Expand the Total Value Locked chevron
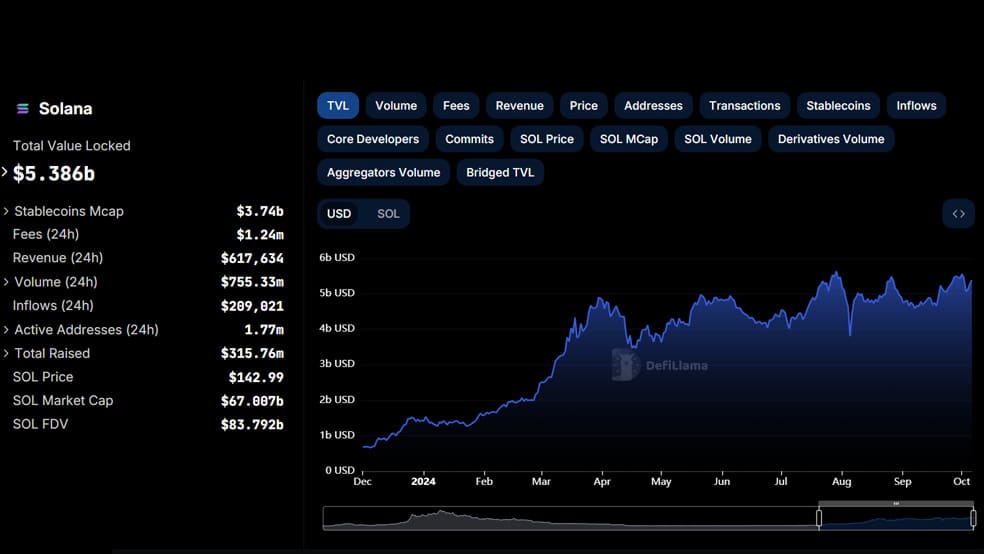Viewport: 984px width, 554px height. click(x=4, y=171)
